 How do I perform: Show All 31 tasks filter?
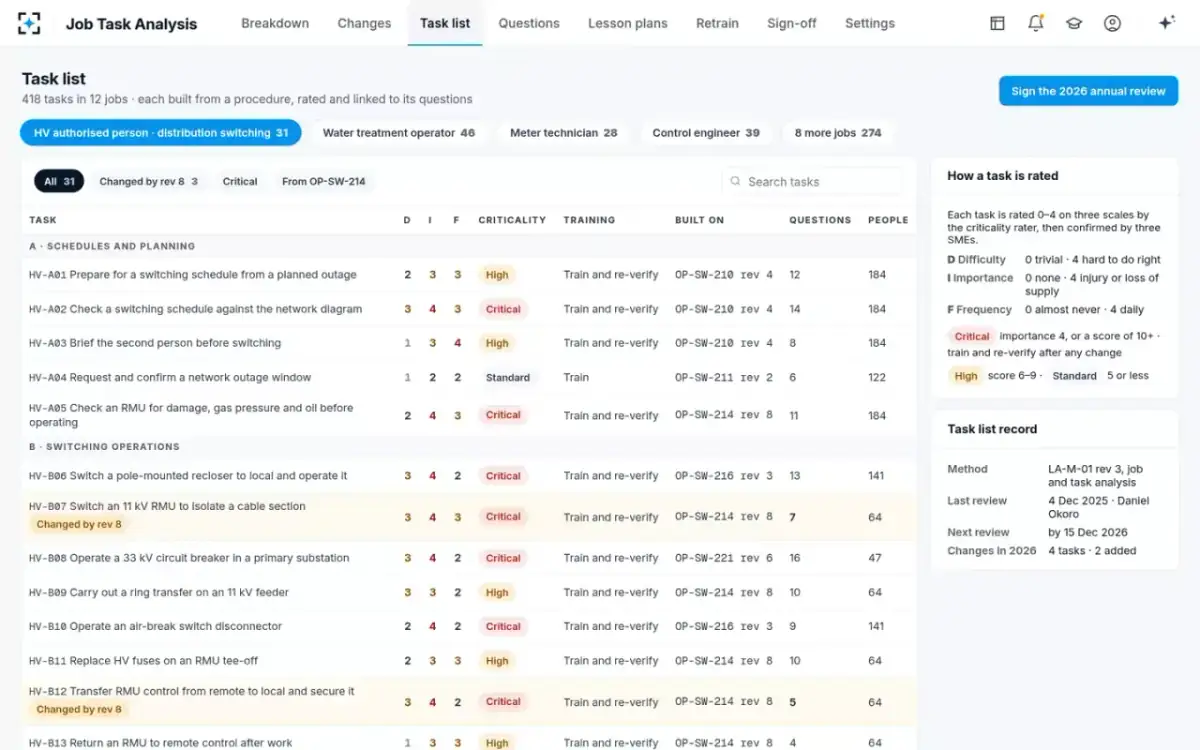point(59,181)
